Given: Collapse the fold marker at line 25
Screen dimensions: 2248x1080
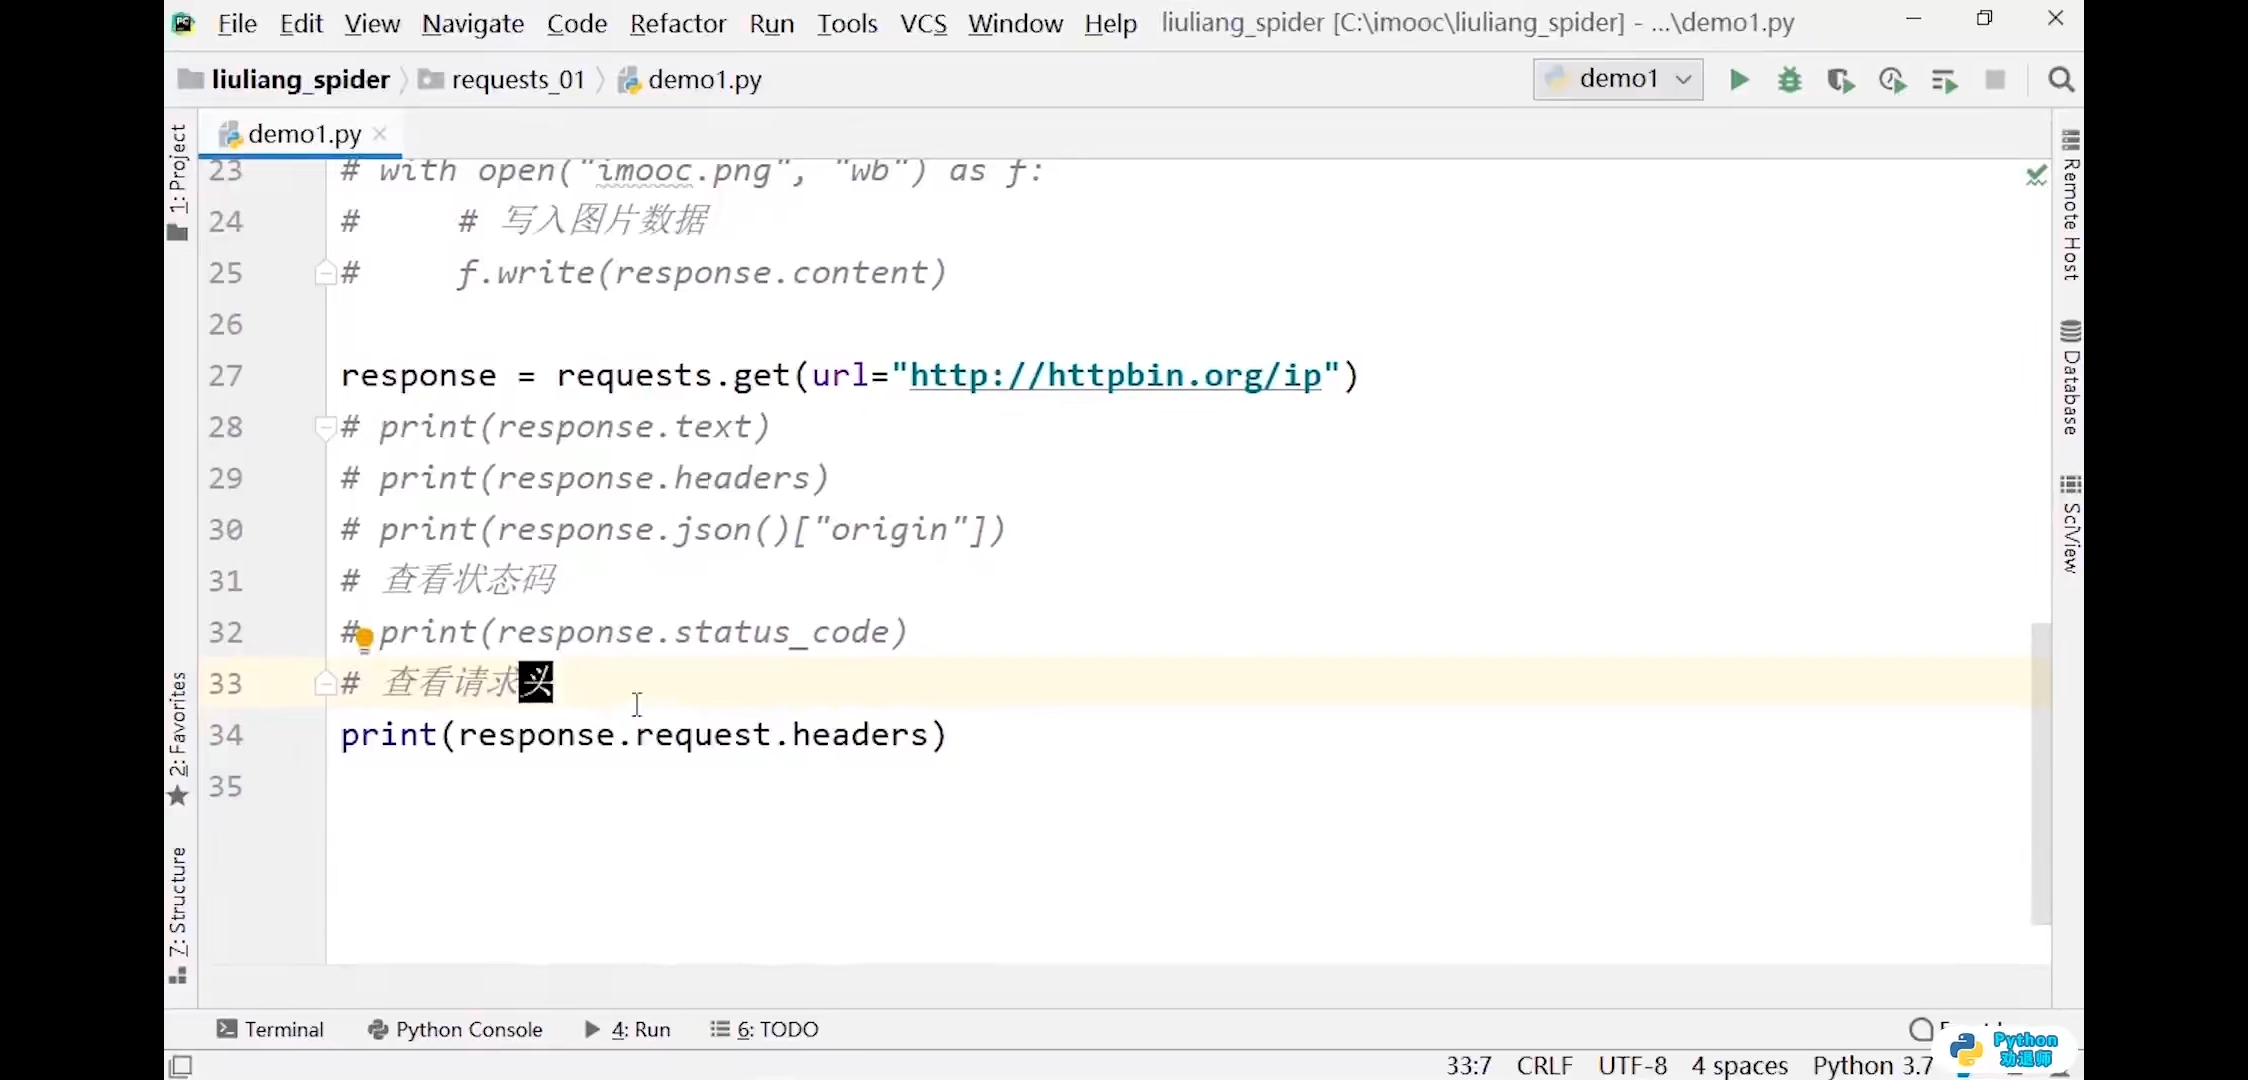Looking at the screenshot, I should point(324,273).
